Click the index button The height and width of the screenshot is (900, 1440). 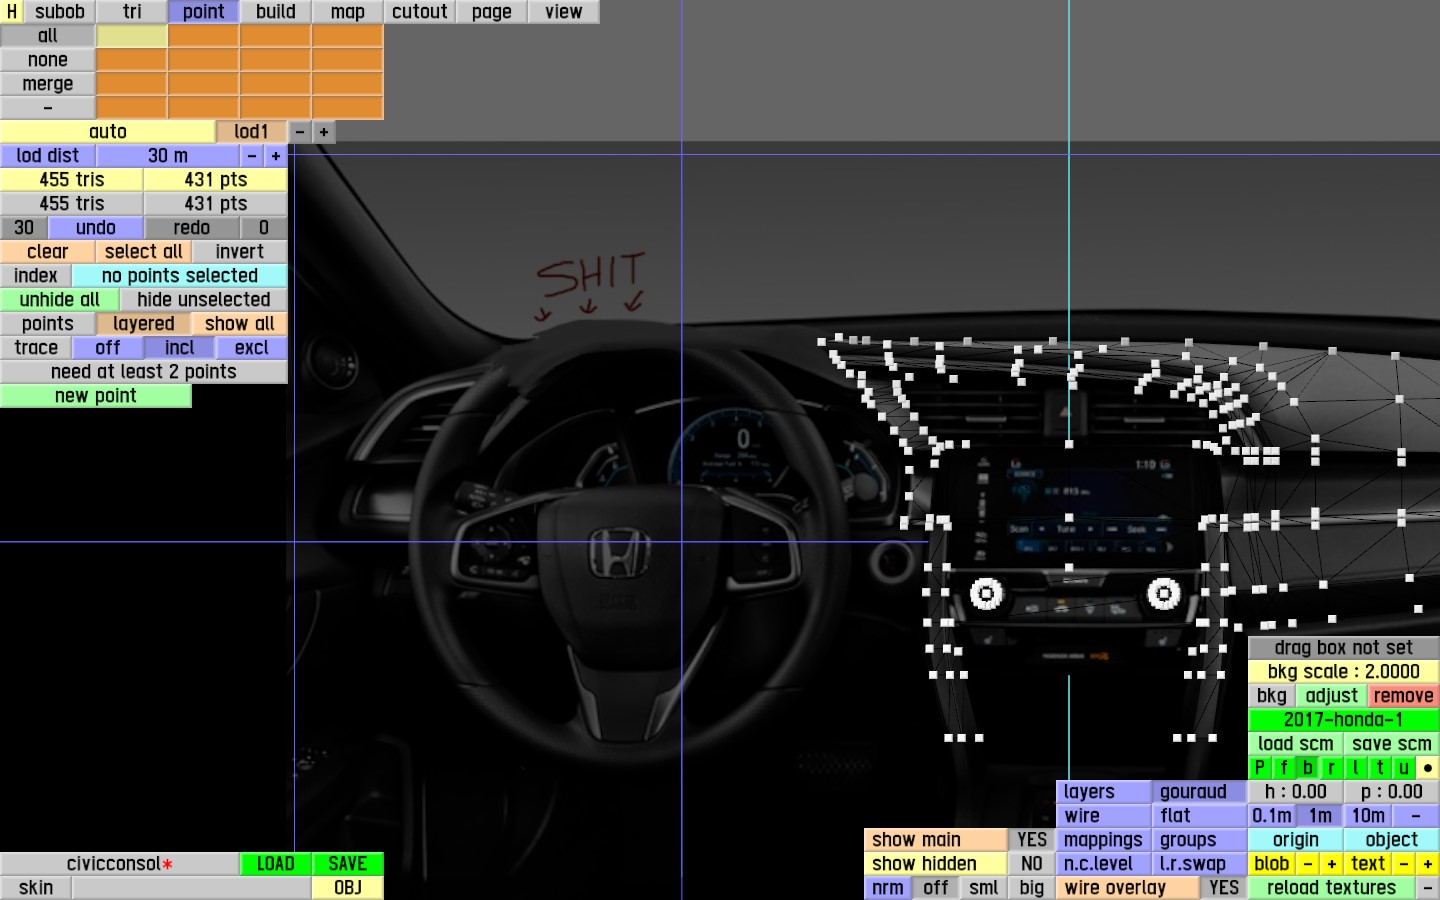click(x=36, y=276)
